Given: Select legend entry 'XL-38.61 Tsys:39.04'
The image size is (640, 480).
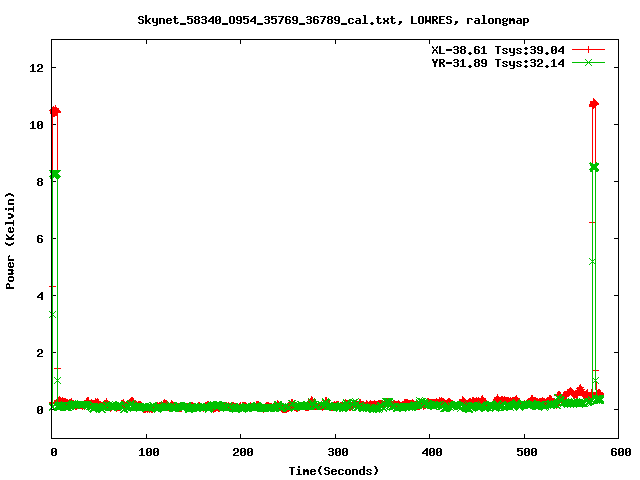Looking at the screenshot, I should point(498,50).
